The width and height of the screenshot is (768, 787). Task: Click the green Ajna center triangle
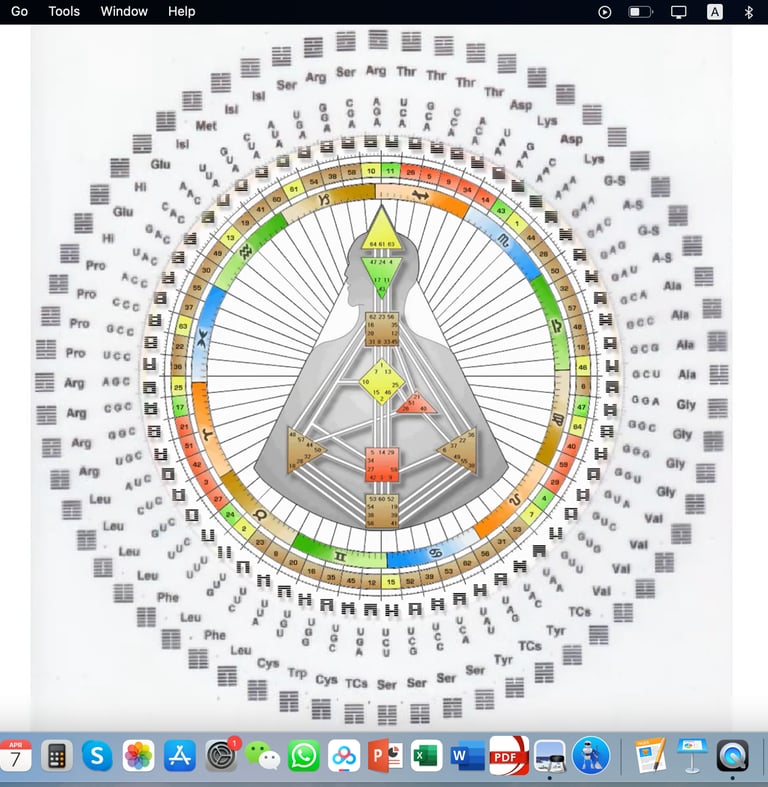coord(381,276)
